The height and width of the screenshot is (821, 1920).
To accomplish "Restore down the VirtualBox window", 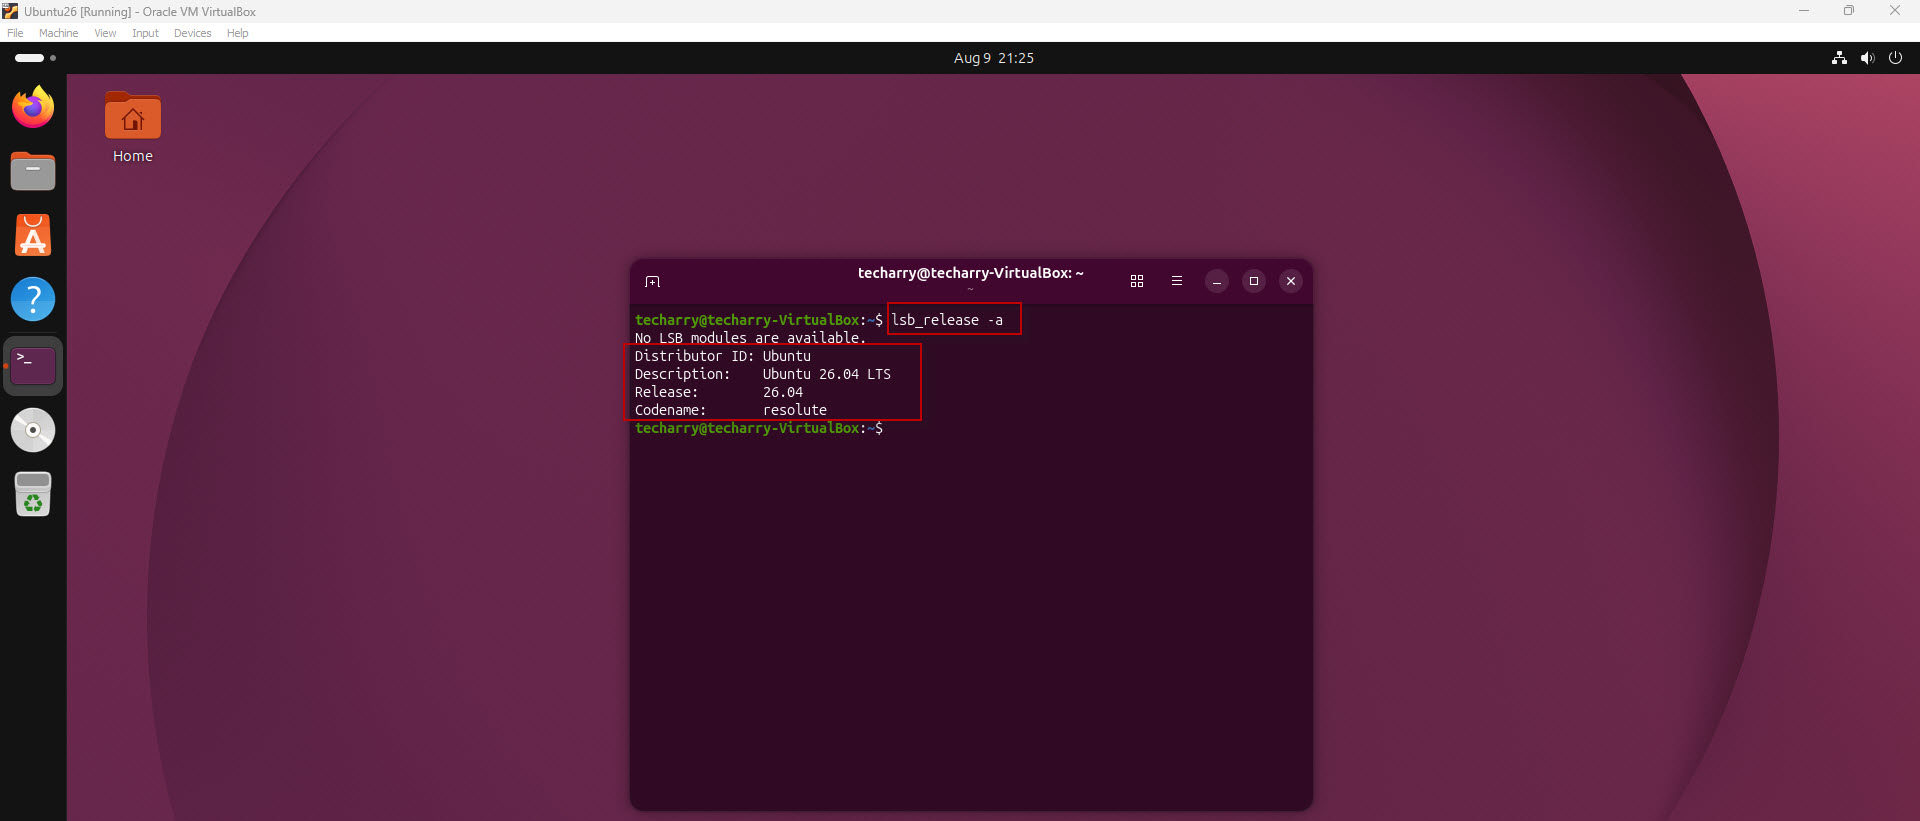I will pyautogui.click(x=1849, y=11).
